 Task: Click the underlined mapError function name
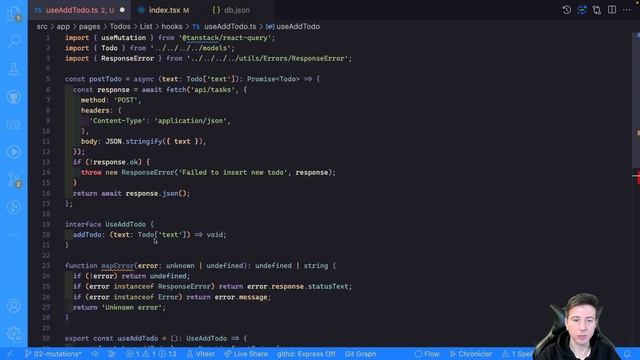(x=117, y=266)
